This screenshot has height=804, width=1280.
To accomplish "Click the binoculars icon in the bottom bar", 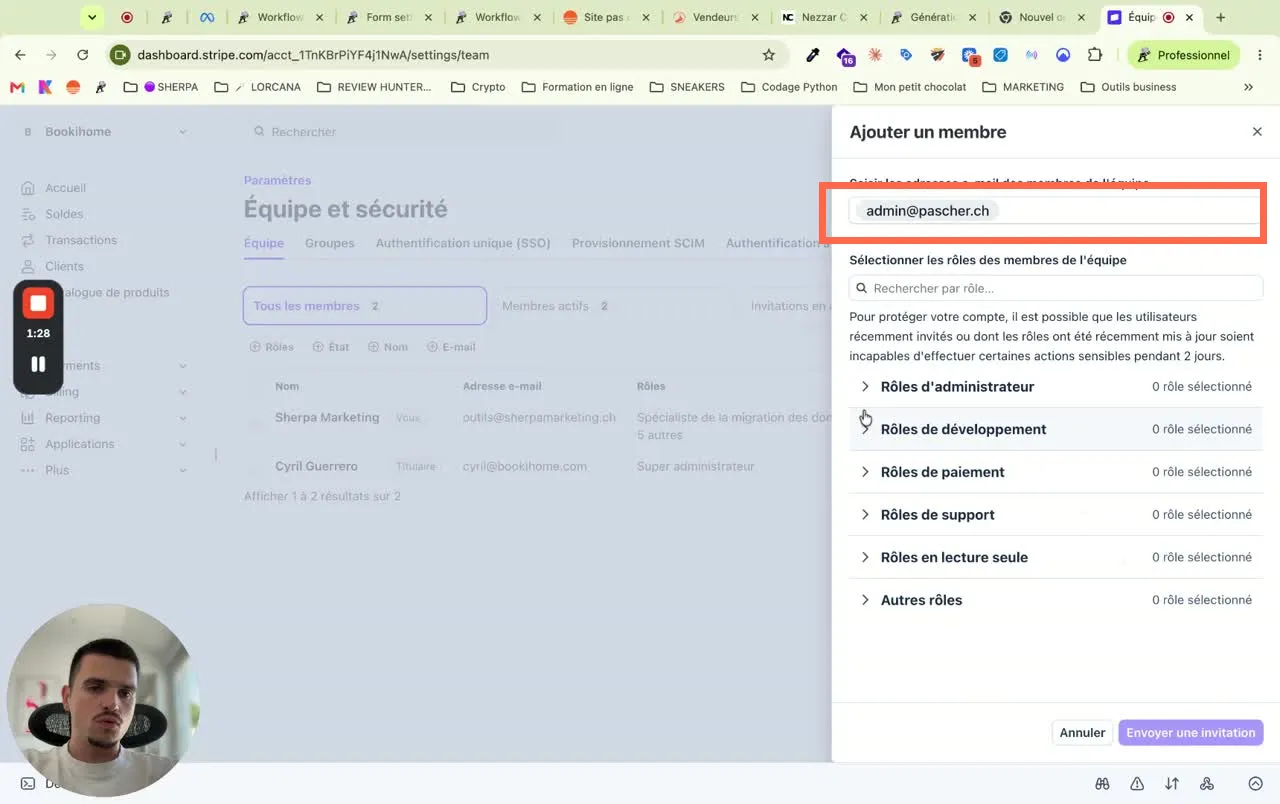I will 1102,784.
